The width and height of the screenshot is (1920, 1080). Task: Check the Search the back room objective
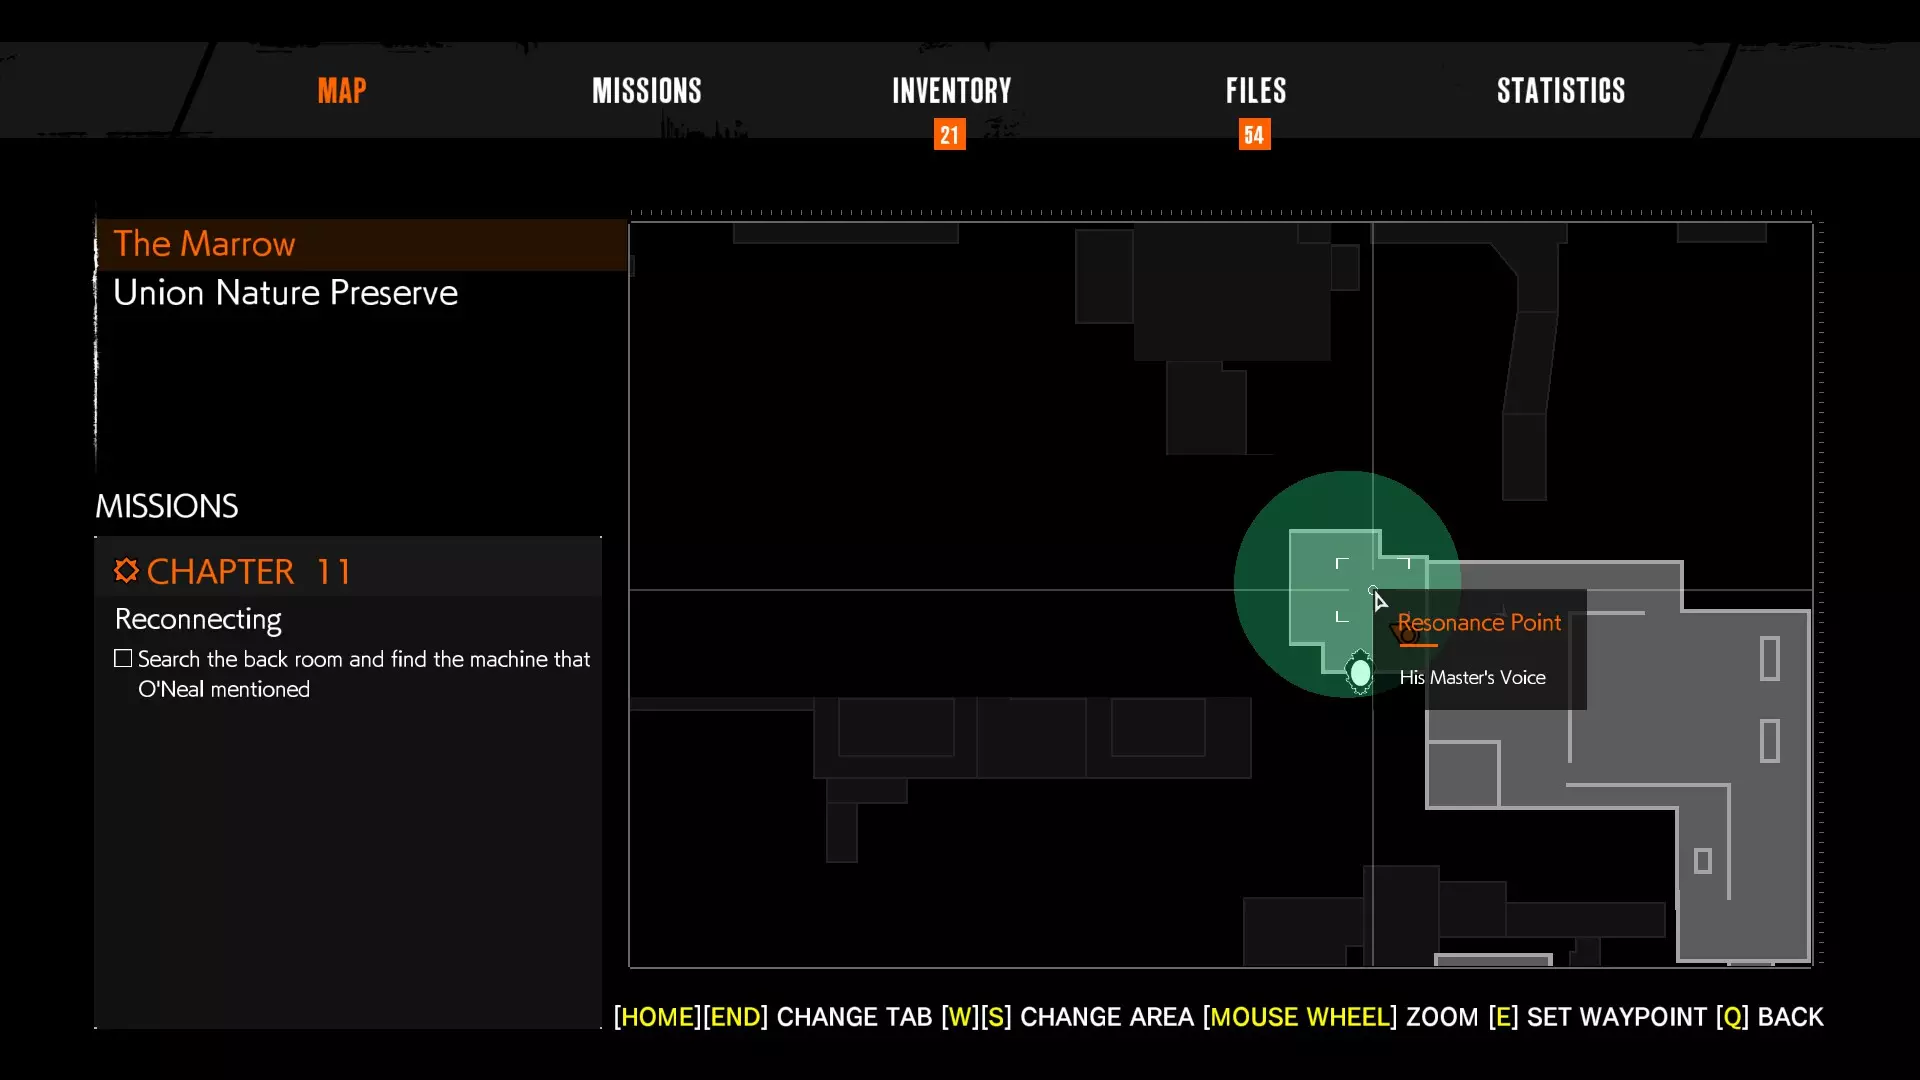(x=123, y=659)
